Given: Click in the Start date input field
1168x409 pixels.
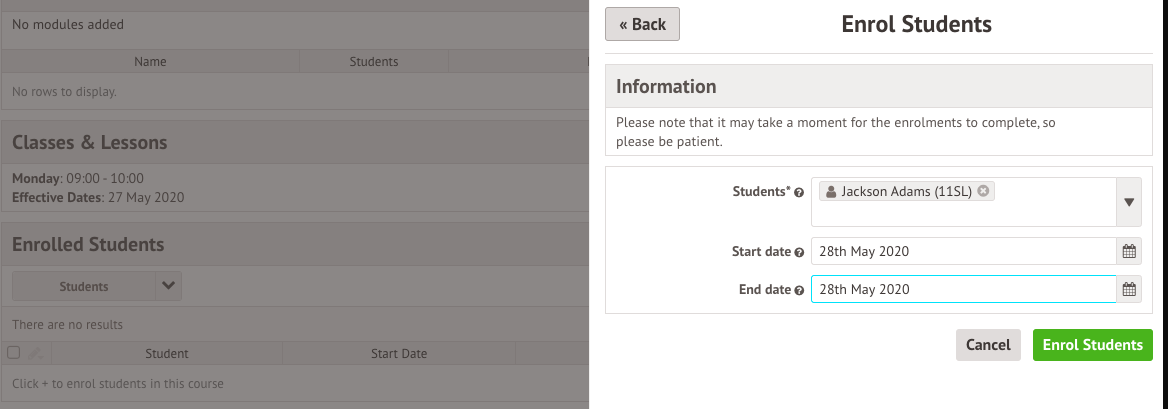Looking at the screenshot, I should (962, 252).
